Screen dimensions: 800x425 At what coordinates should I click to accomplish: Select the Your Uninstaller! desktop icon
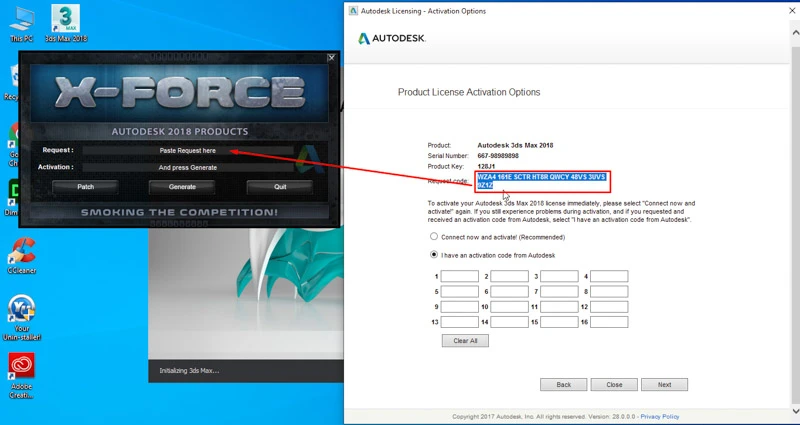click(x=21, y=317)
